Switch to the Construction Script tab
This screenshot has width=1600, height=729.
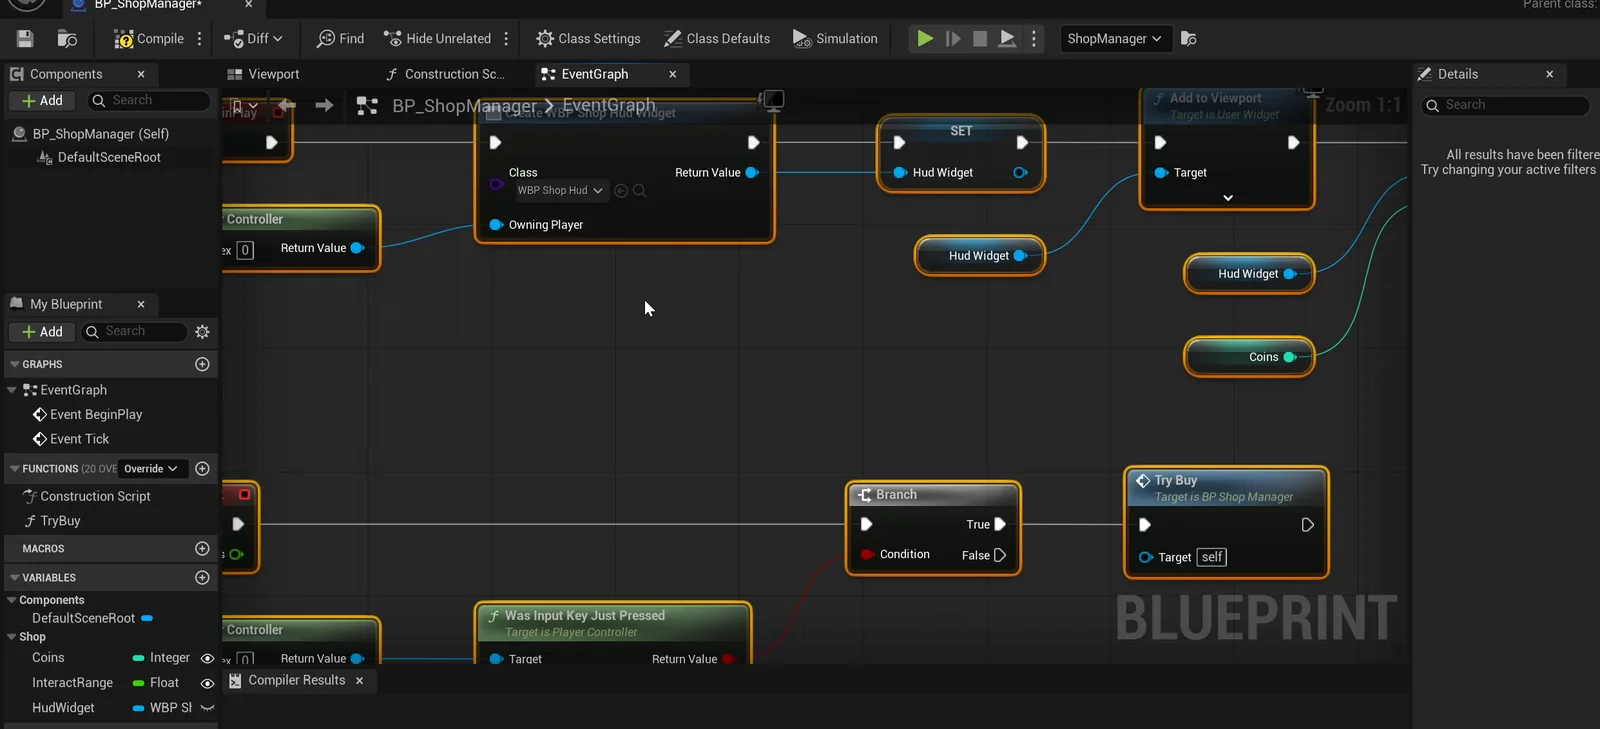pos(446,74)
